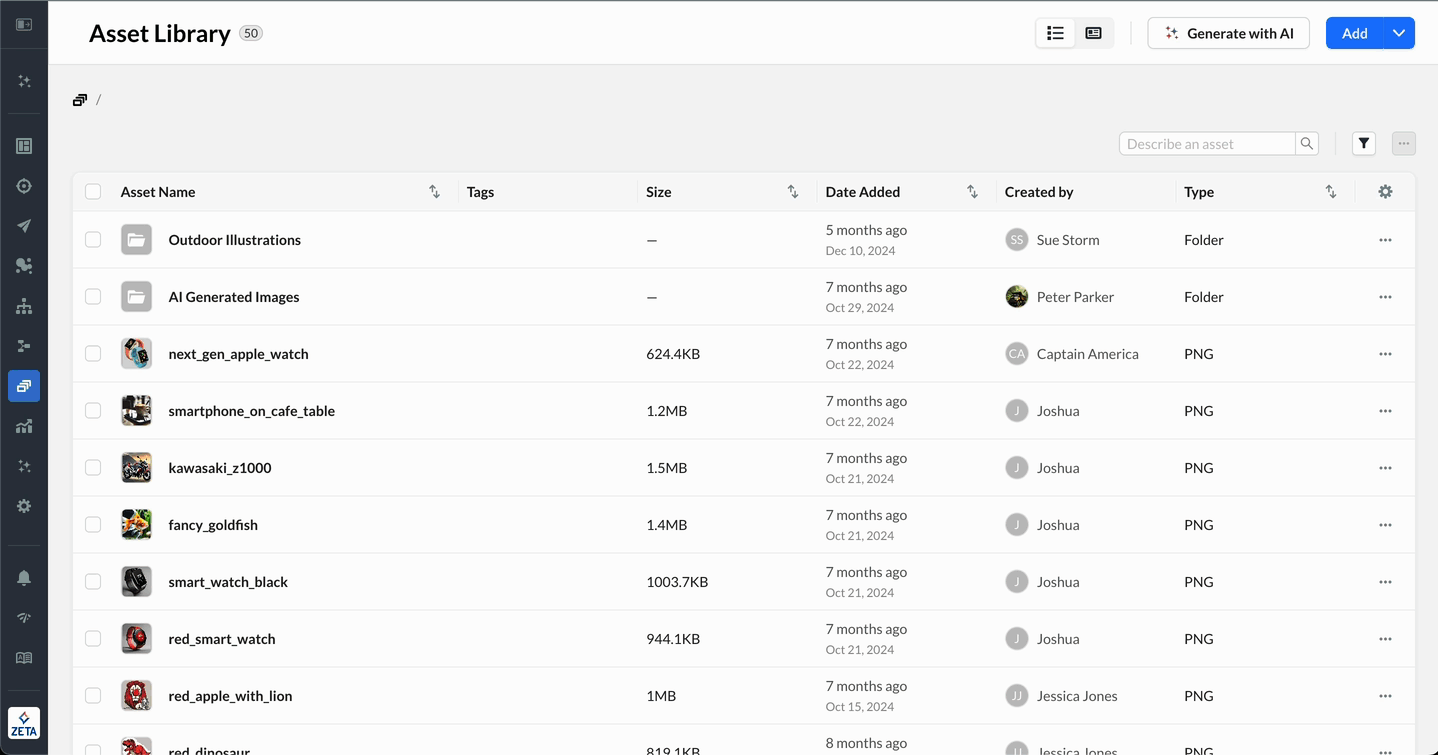
Task: Open table column settings gear
Action: click(x=1385, y=192)
